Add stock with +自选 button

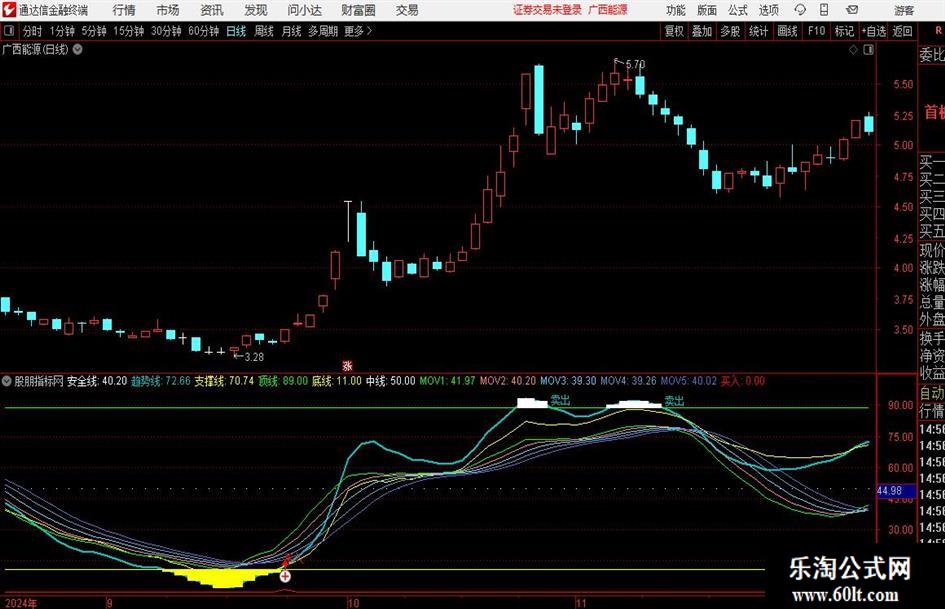point(873,31)
